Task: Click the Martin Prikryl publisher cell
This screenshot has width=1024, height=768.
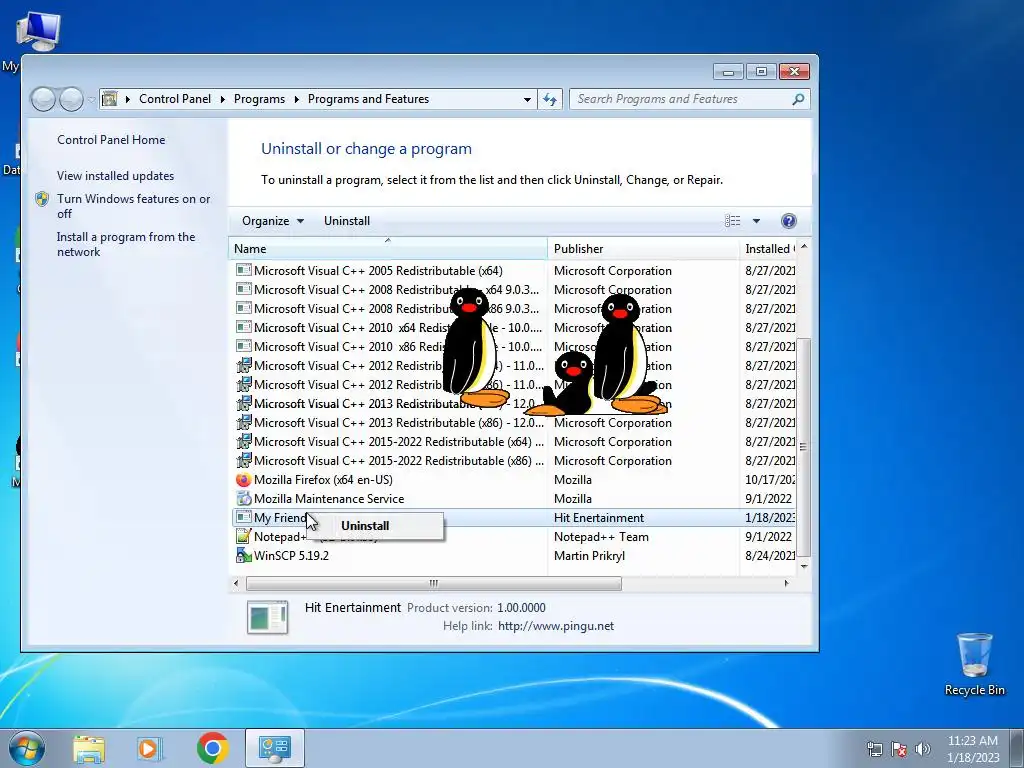Action: (x=589, y=556)
